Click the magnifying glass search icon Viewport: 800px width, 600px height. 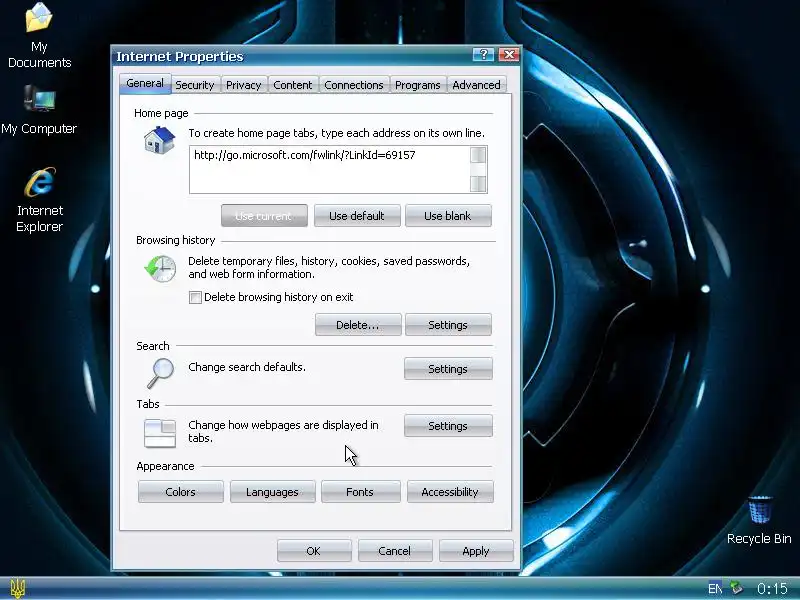click(x=161, y=373)
